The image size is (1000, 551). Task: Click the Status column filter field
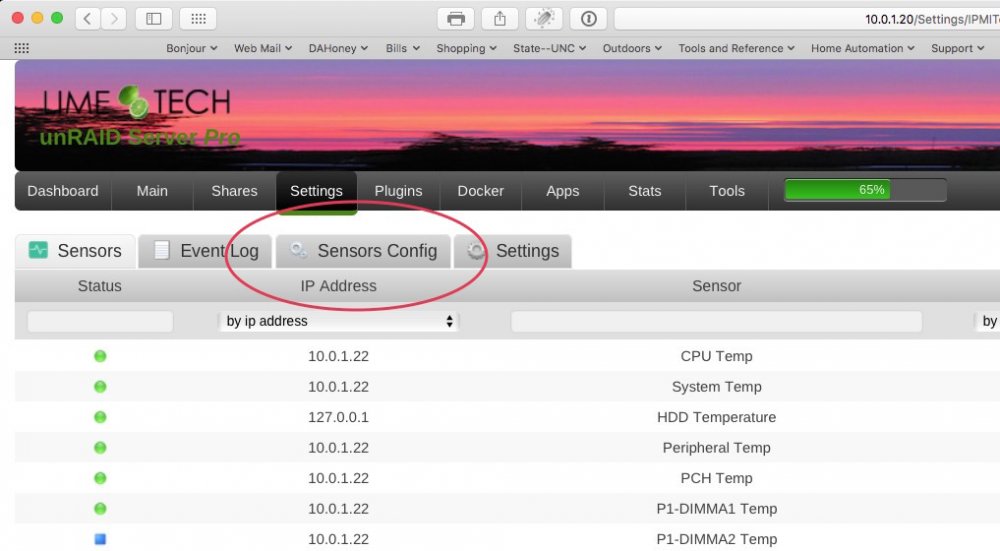(100, 321)
